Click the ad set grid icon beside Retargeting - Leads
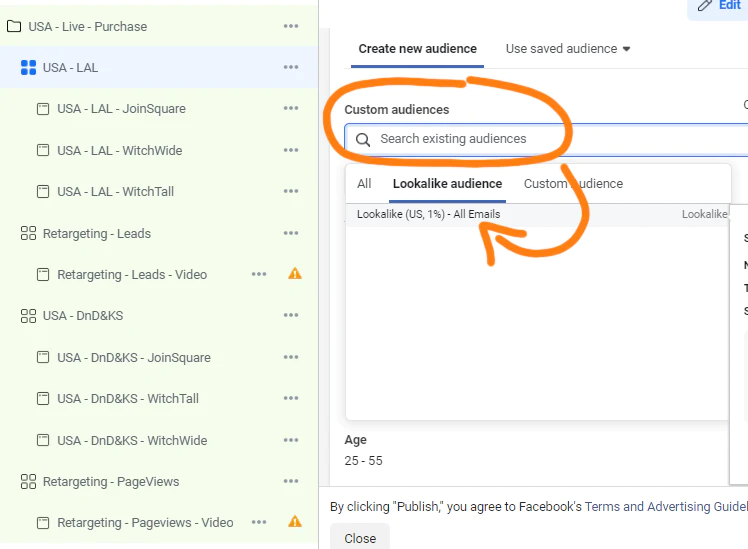 coord(28,233)
